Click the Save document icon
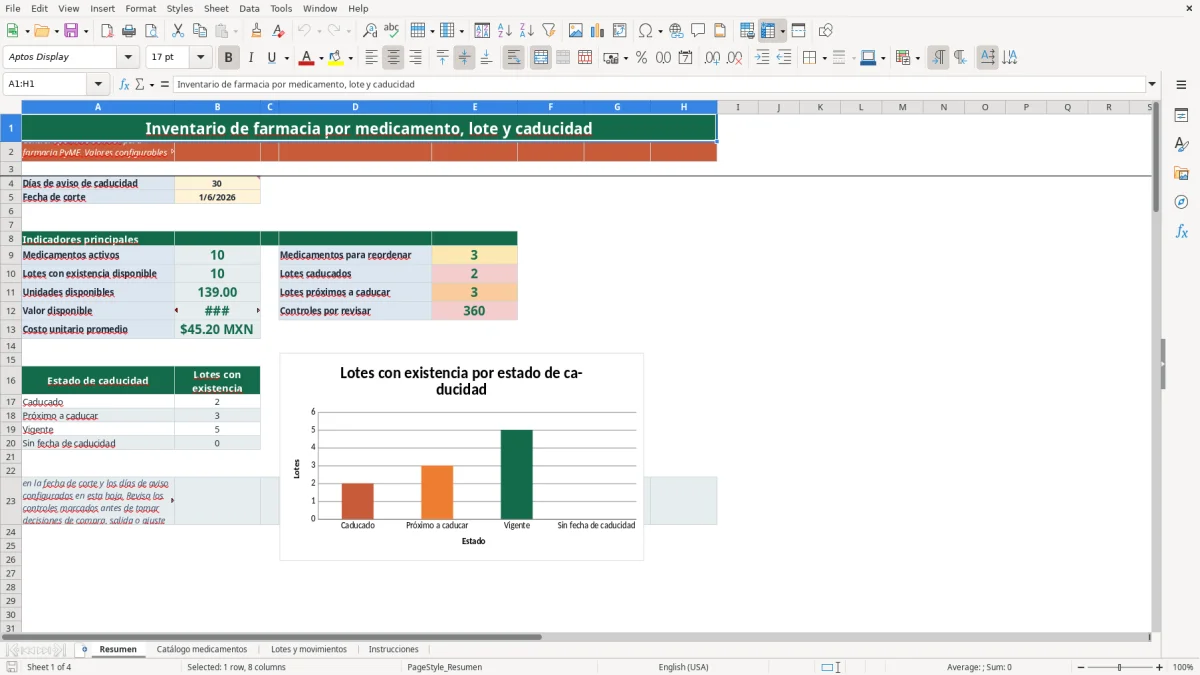 point(71,31)
